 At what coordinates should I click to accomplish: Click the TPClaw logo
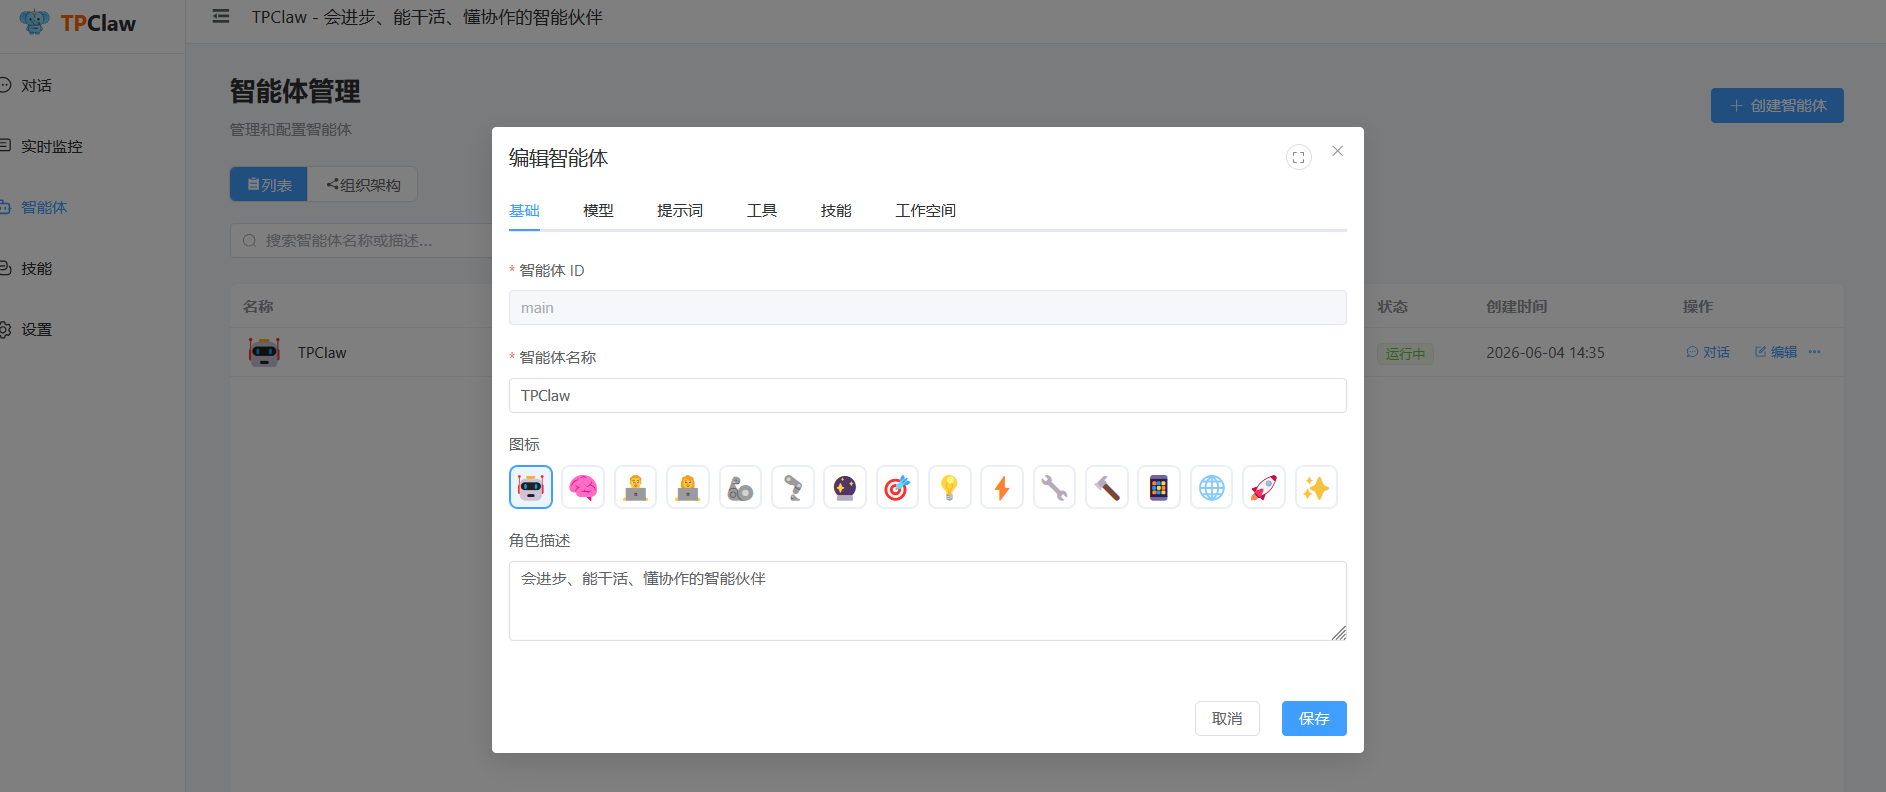click(78, 22)
